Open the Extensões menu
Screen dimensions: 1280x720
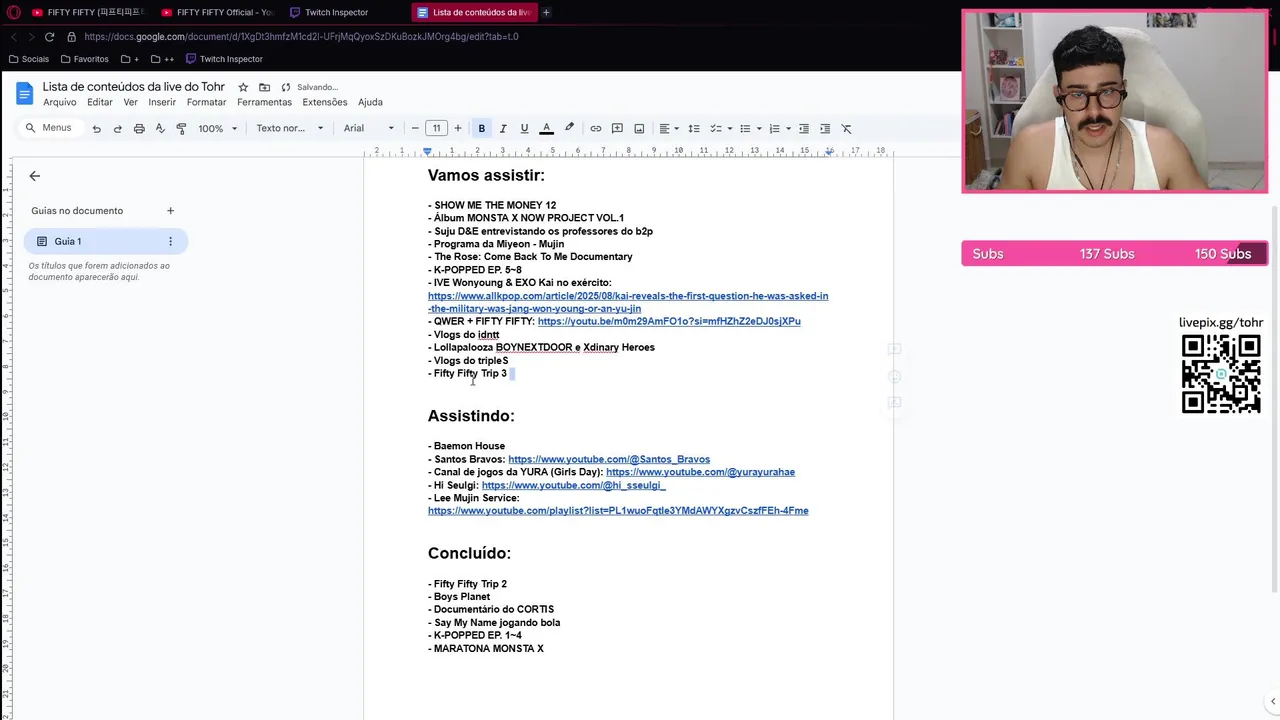click(x=325, y=102)
